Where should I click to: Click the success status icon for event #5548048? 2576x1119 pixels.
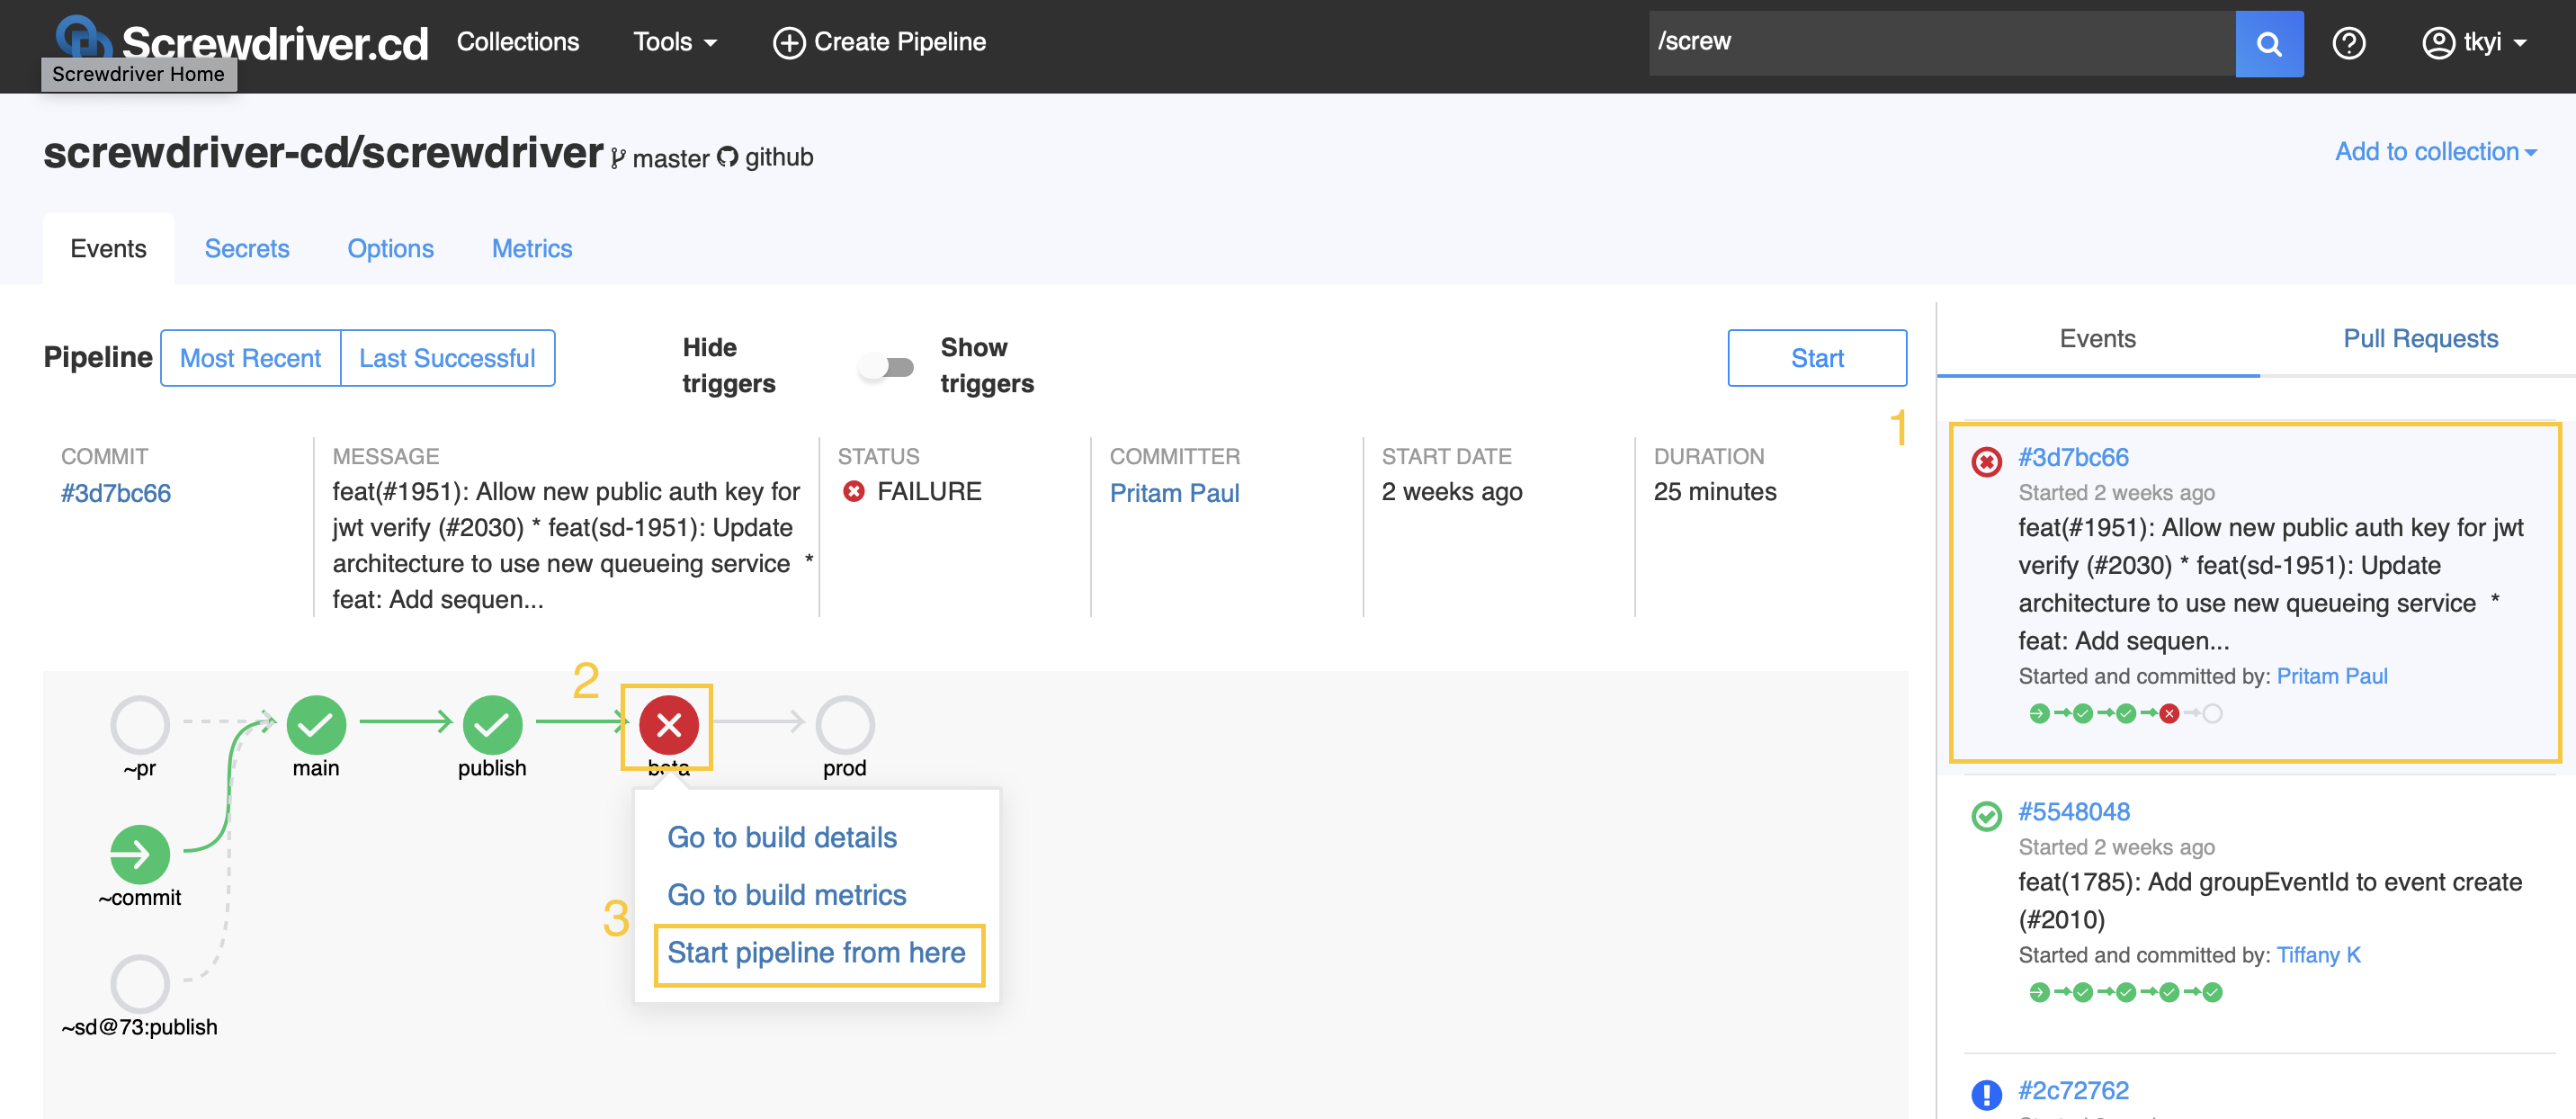click(1986, 816)
